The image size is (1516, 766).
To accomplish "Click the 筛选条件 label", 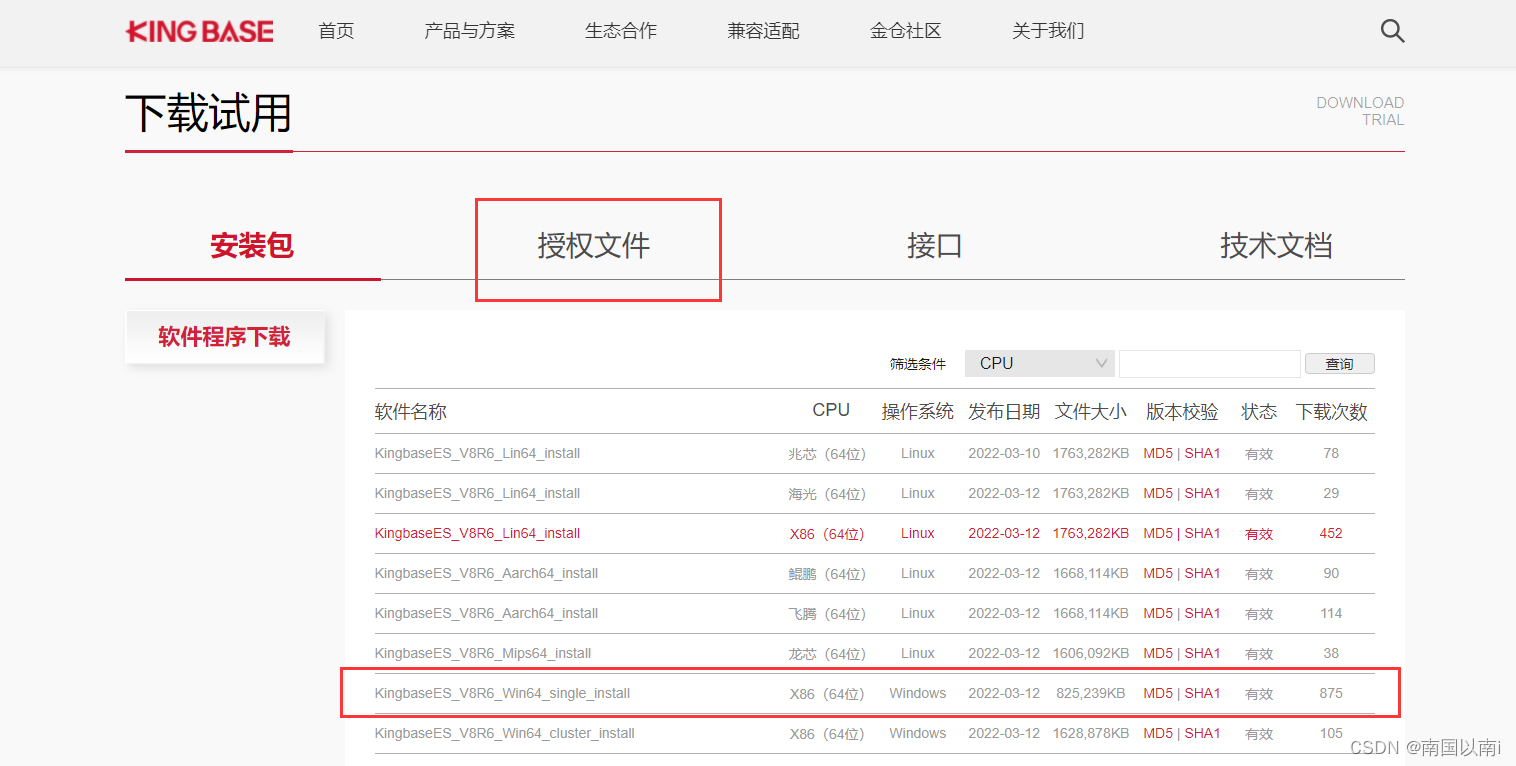I will pyautogui.click(x=918, y=364).
